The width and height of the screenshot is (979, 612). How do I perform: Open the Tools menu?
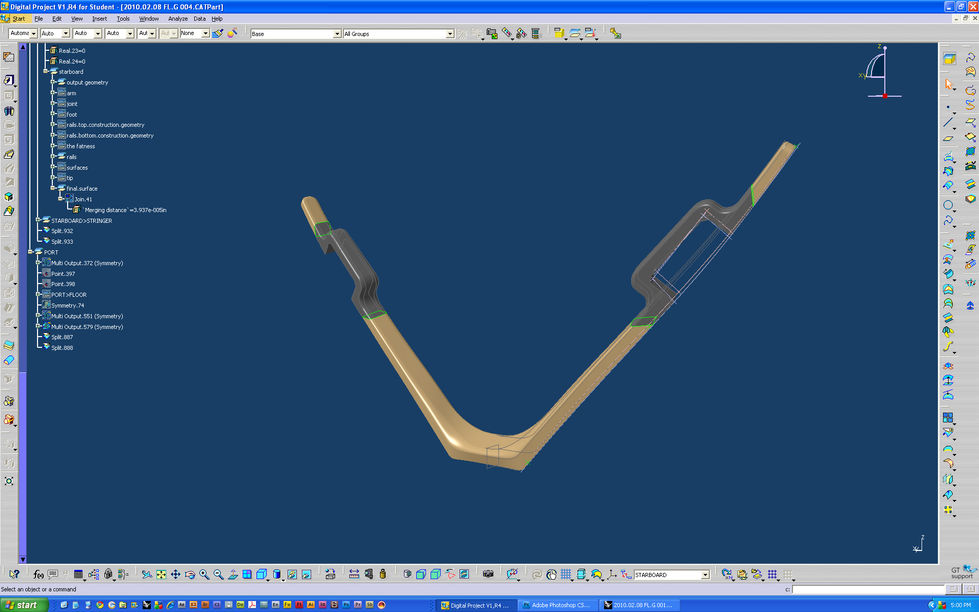pyautogui.click(x=123, y=19)
